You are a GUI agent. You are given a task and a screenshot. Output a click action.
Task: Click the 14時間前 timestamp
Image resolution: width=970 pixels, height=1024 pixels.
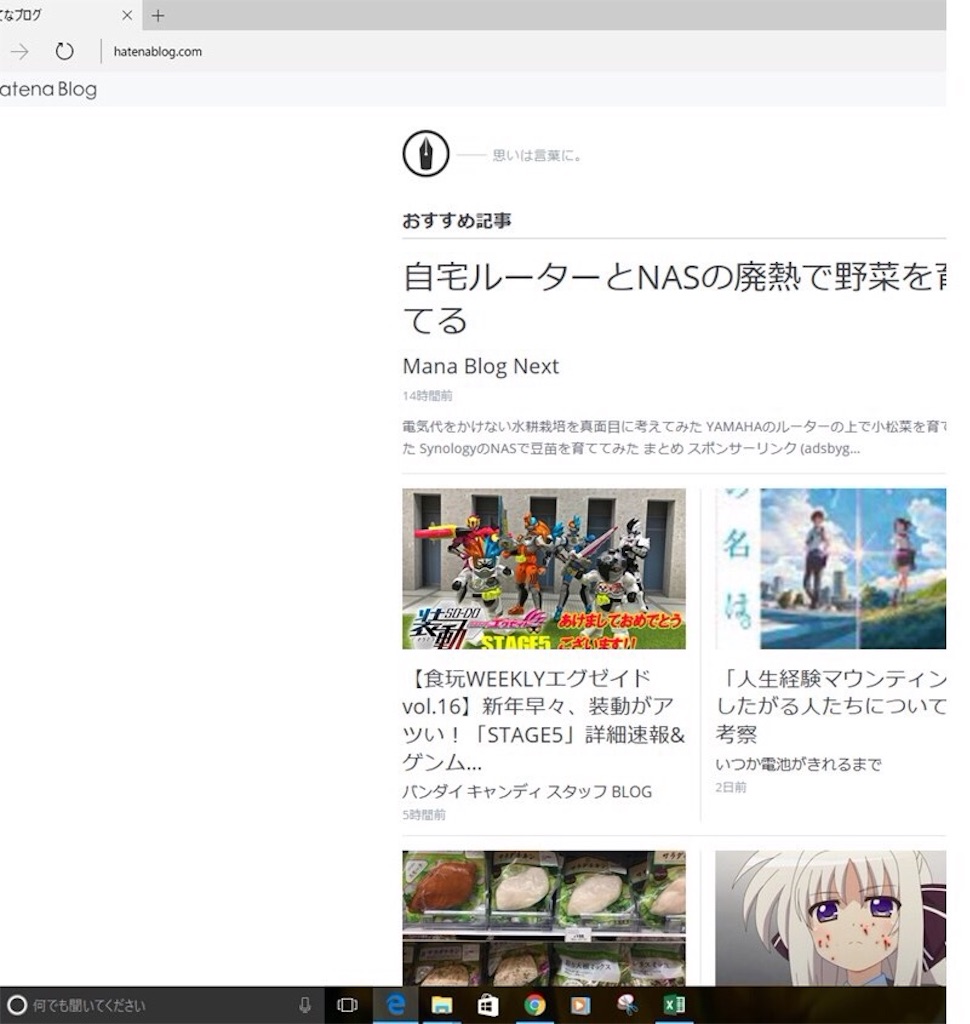[x=427, y=396]
